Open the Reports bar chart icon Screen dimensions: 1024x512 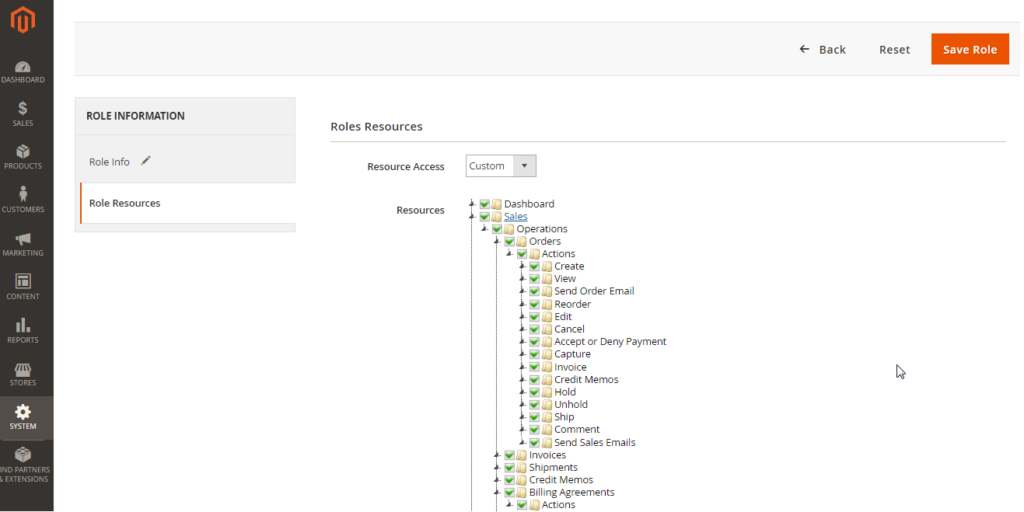pyautogui.click(x=23, y=325)
